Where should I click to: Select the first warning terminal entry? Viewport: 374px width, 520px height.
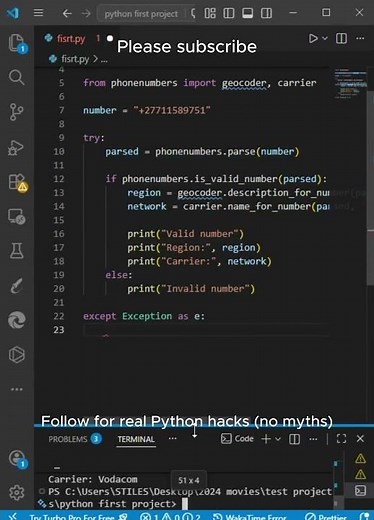(360, 459)
